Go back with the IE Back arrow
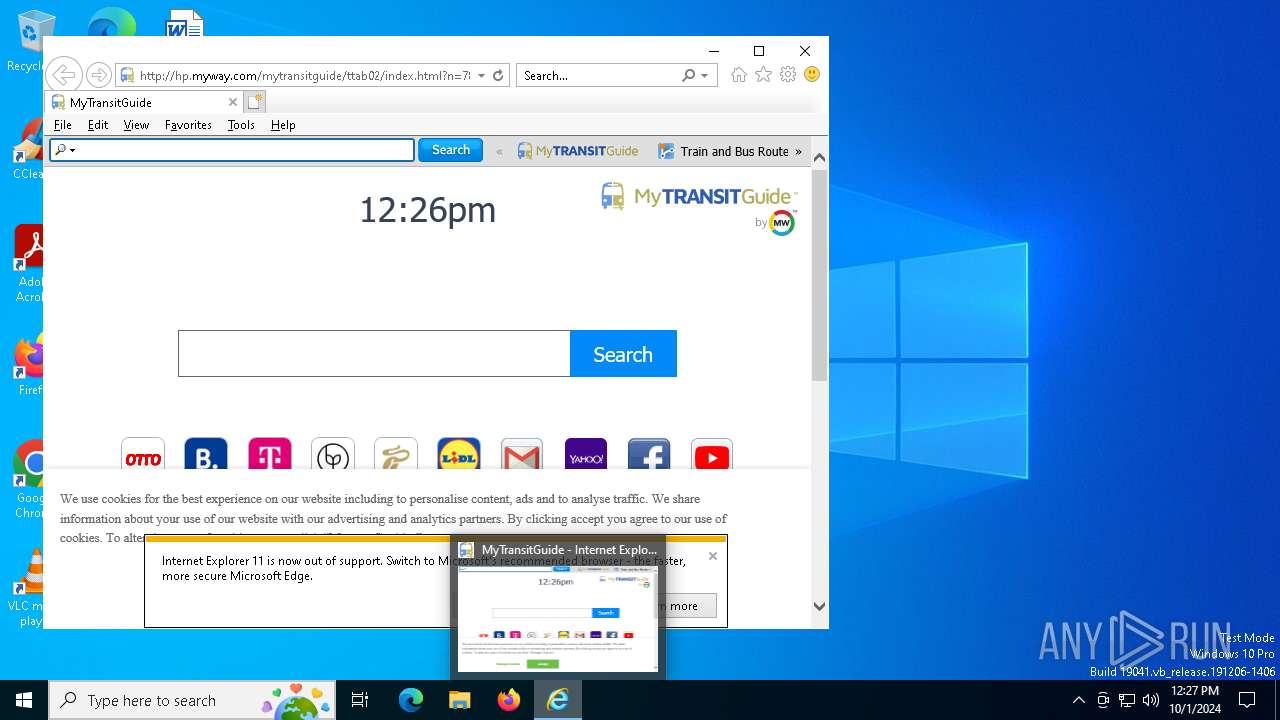Image resolution: width=1280 pixels, height=720 pixels. point(63,75)
